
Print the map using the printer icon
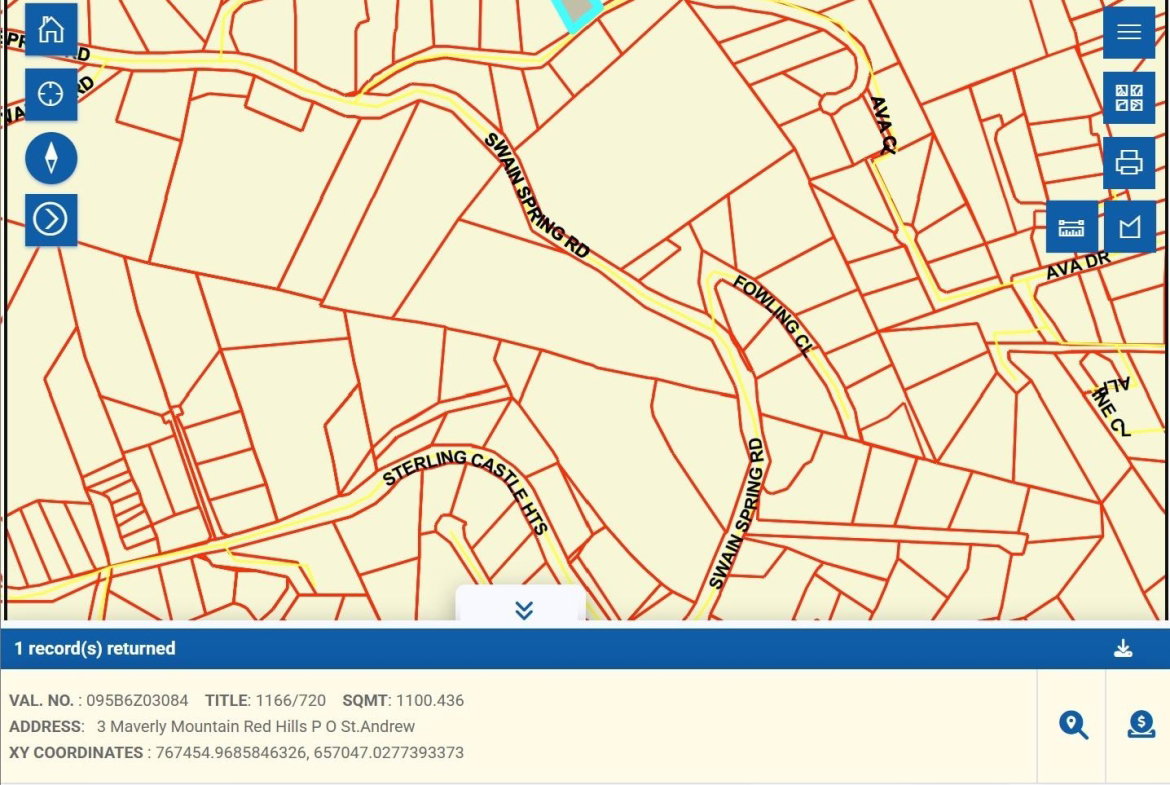point(1129,162)
